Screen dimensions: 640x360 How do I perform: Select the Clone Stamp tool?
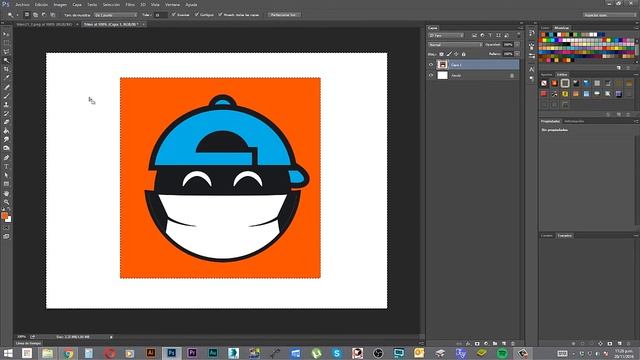(6, 104)
